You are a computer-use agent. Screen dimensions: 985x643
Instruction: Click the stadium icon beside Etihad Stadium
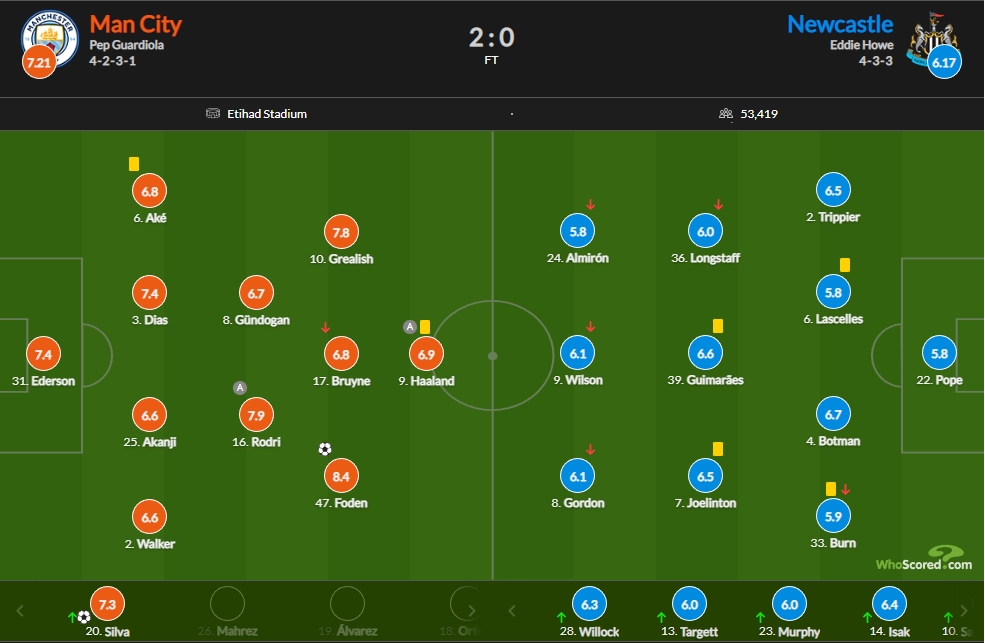pyautogui.click(x=213, y=114)
